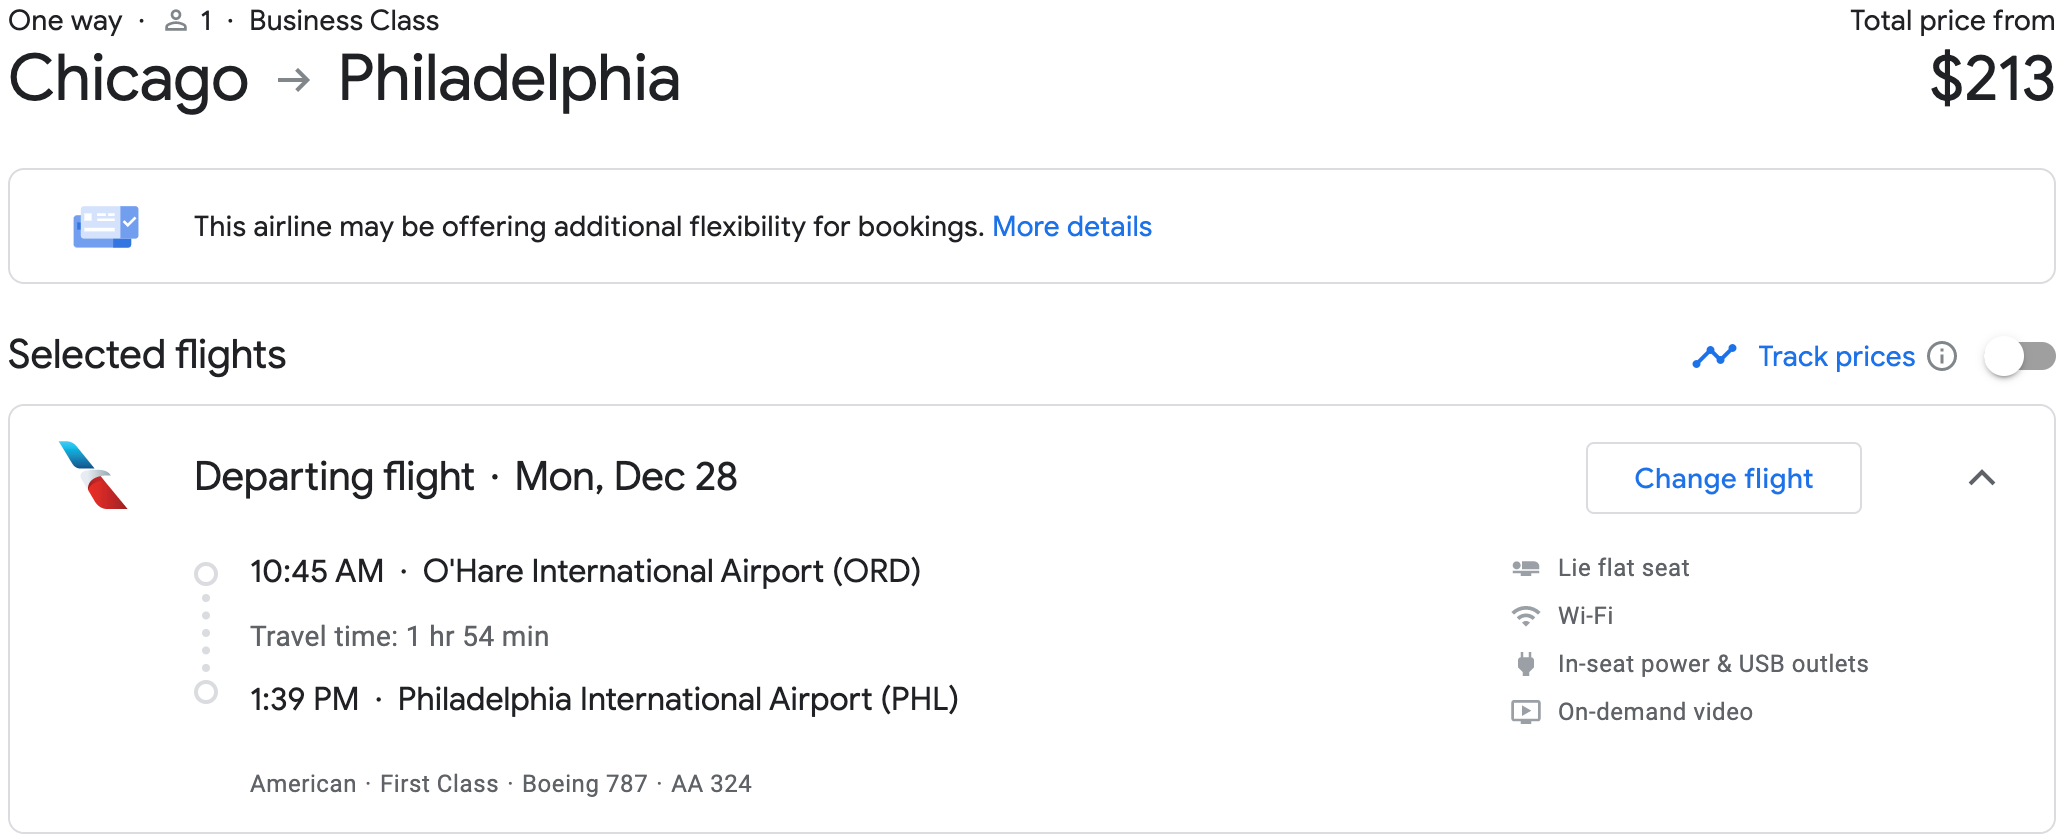Viewport: 2064px width, 840px height.
Task: Click the passenger count person icon
Action: (x=176, y=21)
